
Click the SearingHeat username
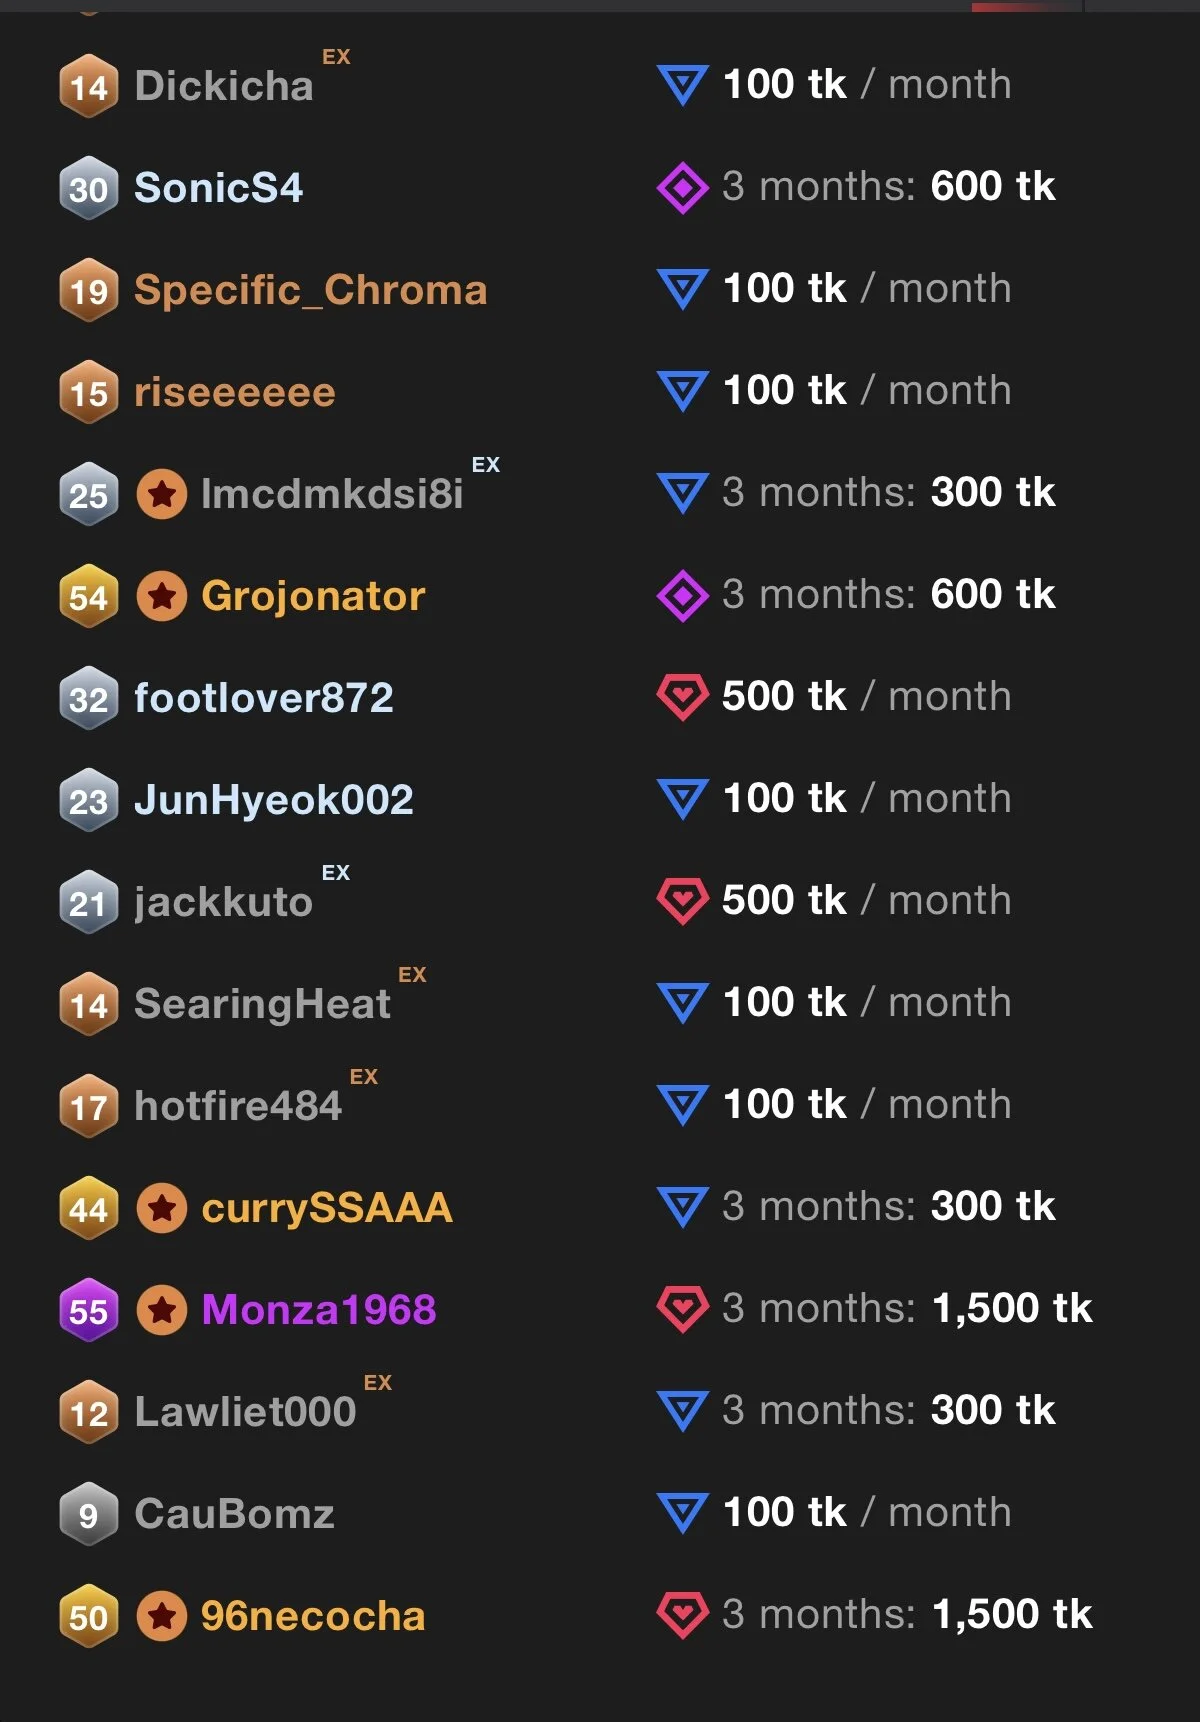[262, 1005]
